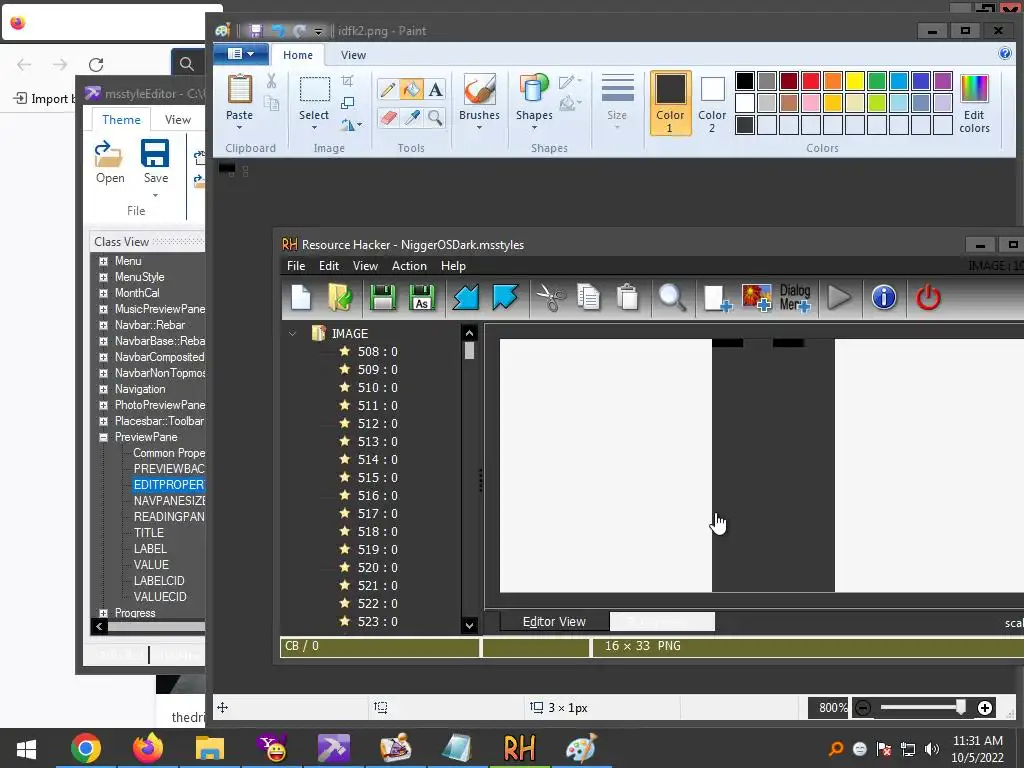Select the Fill with color bucket tool
This screenshot has width=1024, height=768.
pyautogui.click(x=411, y=89)
